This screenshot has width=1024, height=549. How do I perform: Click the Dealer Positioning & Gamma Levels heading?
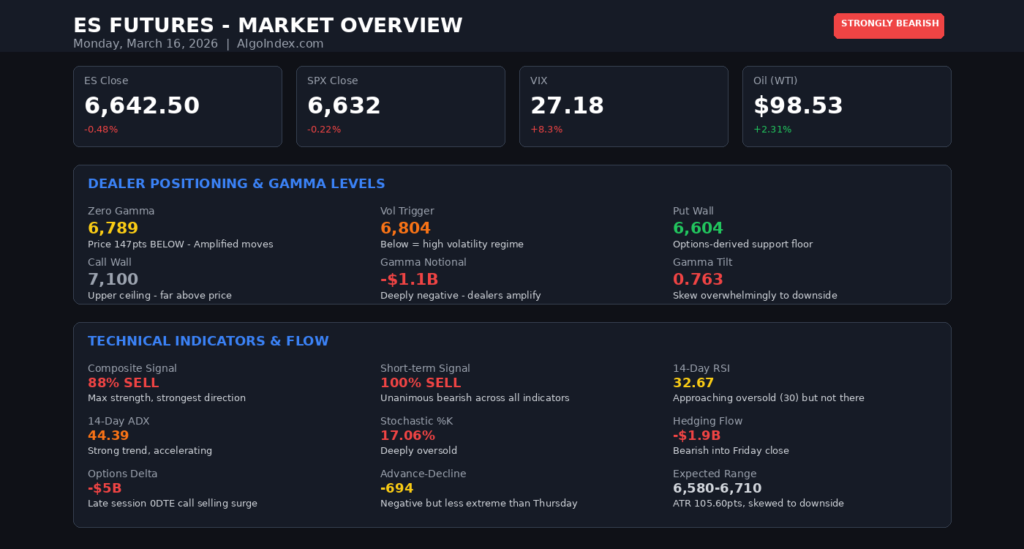[236, 183]
